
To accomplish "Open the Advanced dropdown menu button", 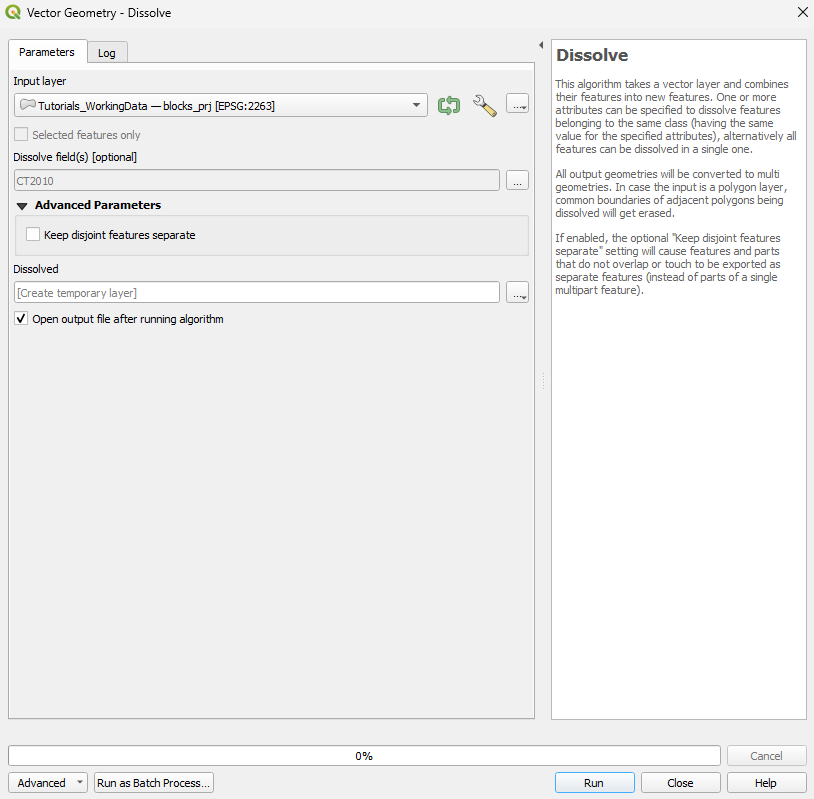I will point(47,782).
